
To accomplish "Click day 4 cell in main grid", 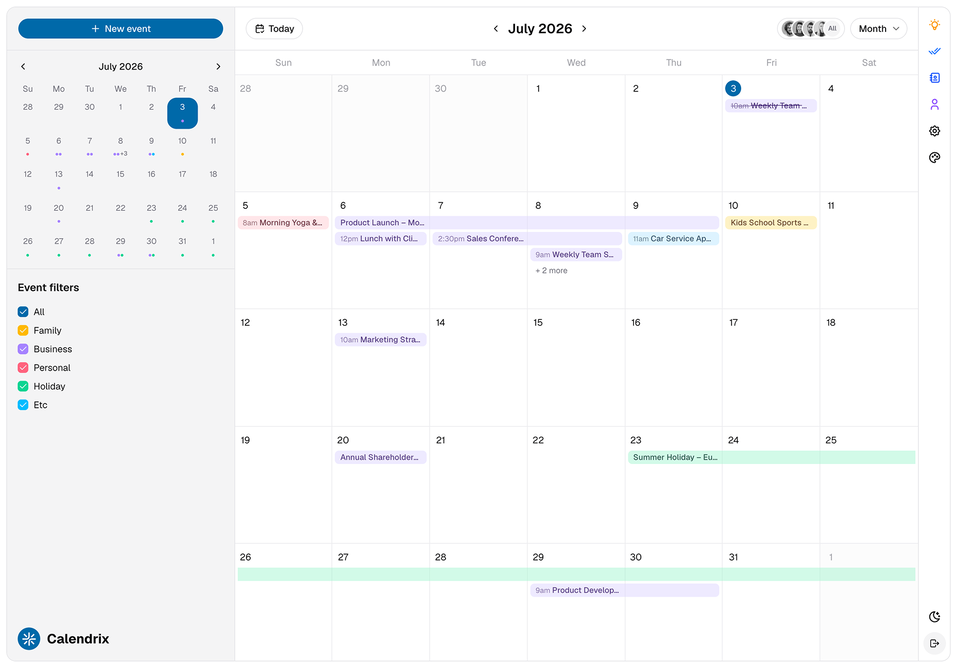I will tap(869, 133).
